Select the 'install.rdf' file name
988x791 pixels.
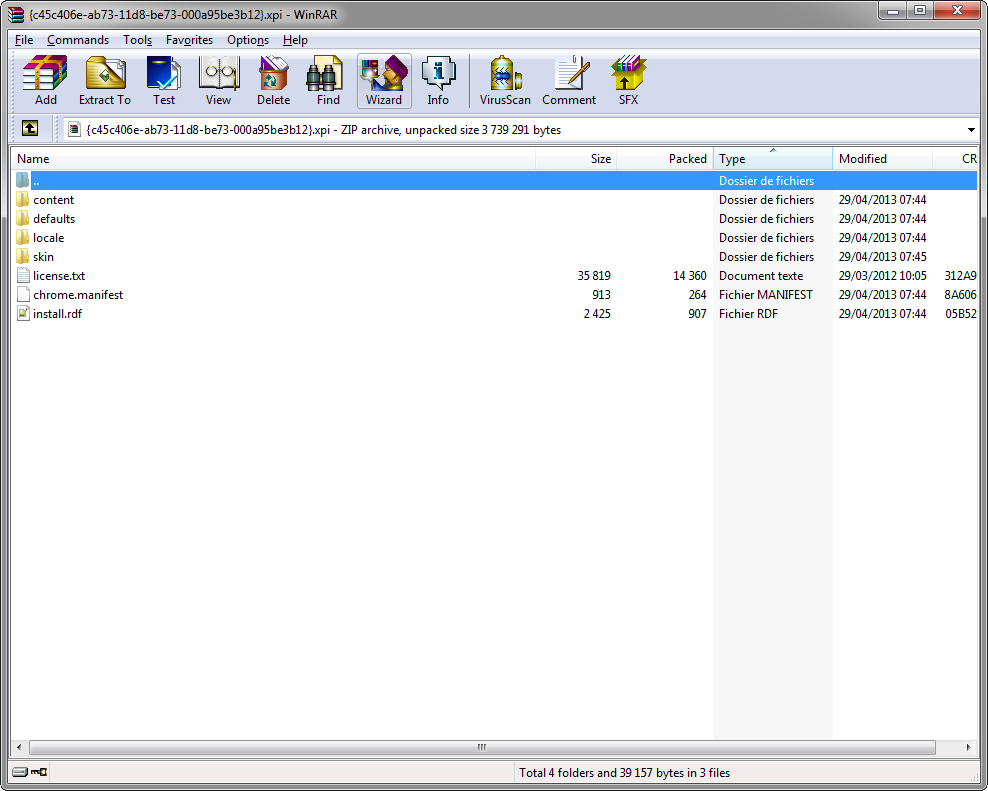click(x=57, y=313)
